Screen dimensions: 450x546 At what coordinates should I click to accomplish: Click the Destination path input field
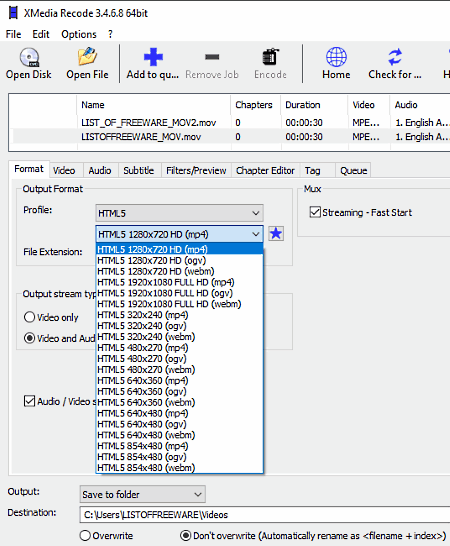(265, 515)
